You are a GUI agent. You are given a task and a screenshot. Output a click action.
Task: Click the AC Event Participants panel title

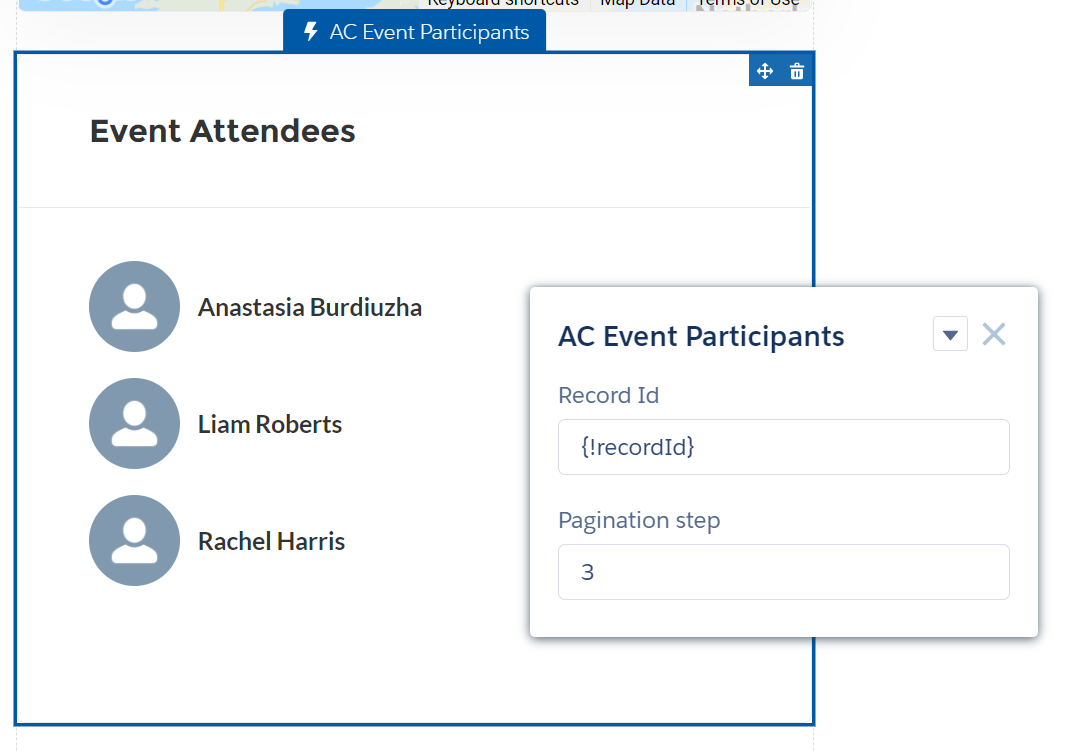701,336
